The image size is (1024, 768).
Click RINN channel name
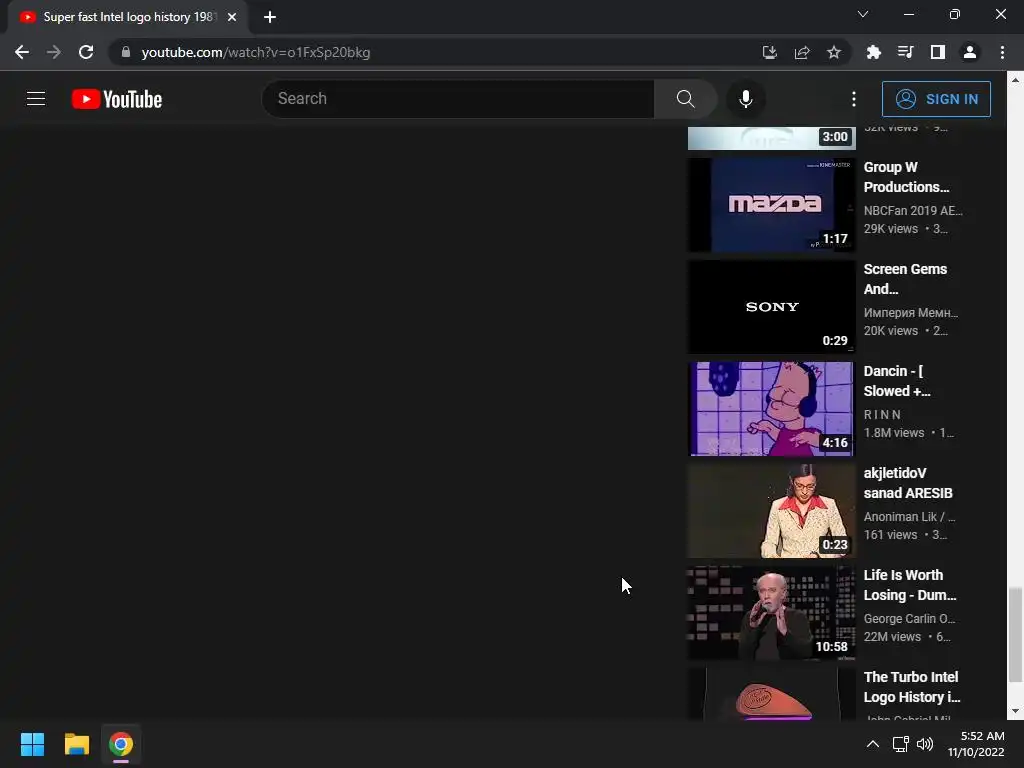click(x=882, y=415)
